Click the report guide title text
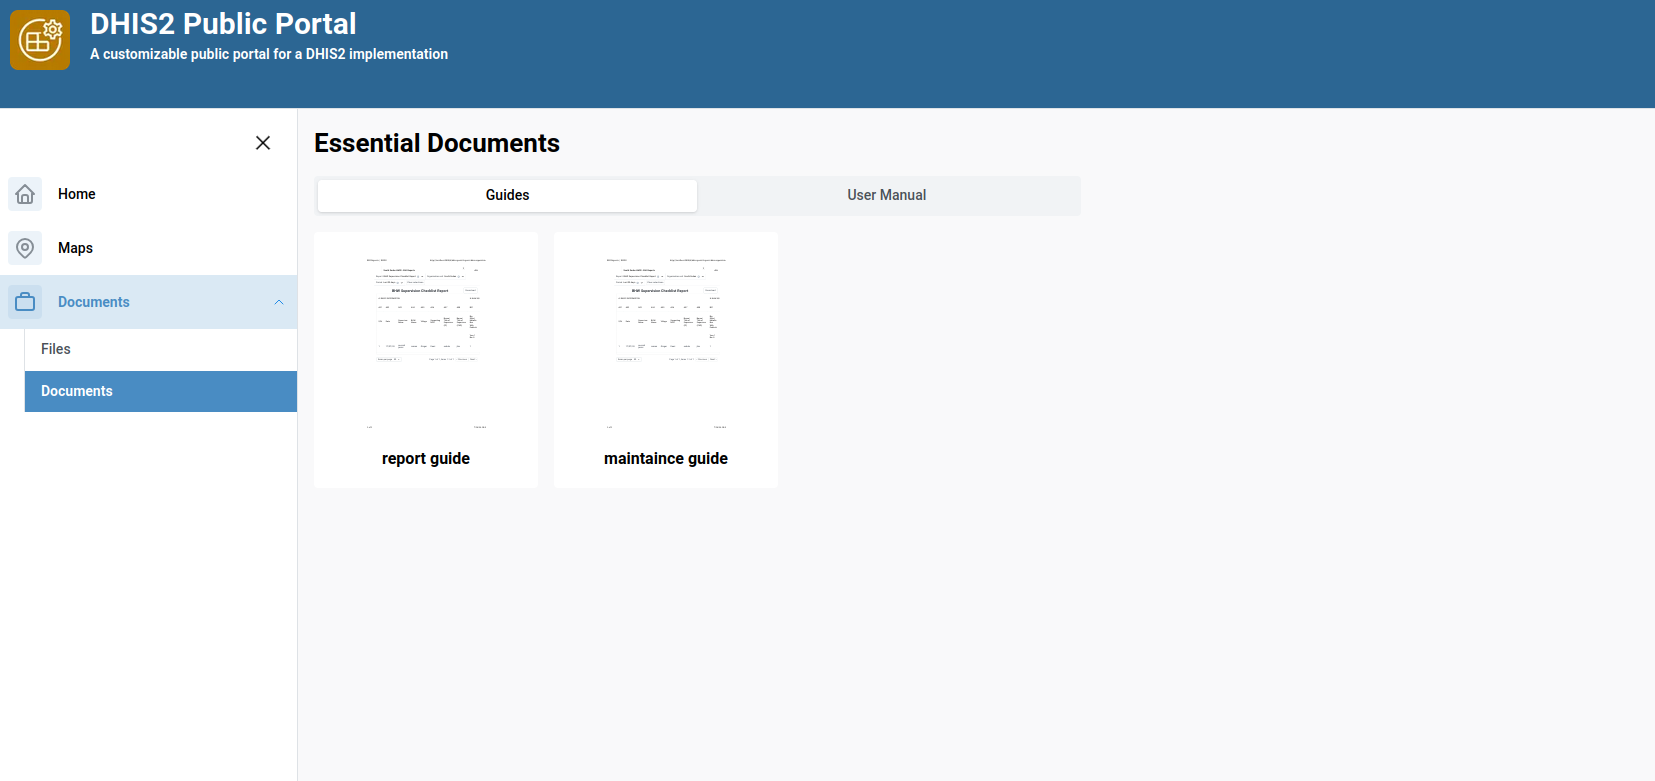This screenshot has width=1655, height=781. pyautogui.click(x=426, y=458)
